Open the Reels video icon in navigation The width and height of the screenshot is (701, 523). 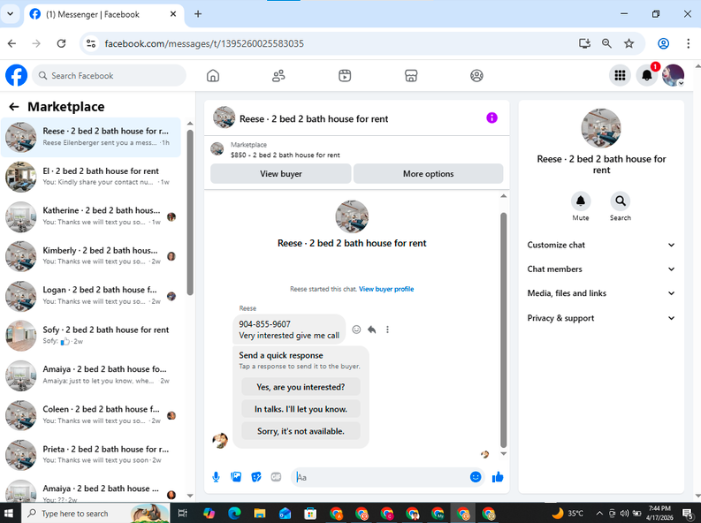pos(344,76)
